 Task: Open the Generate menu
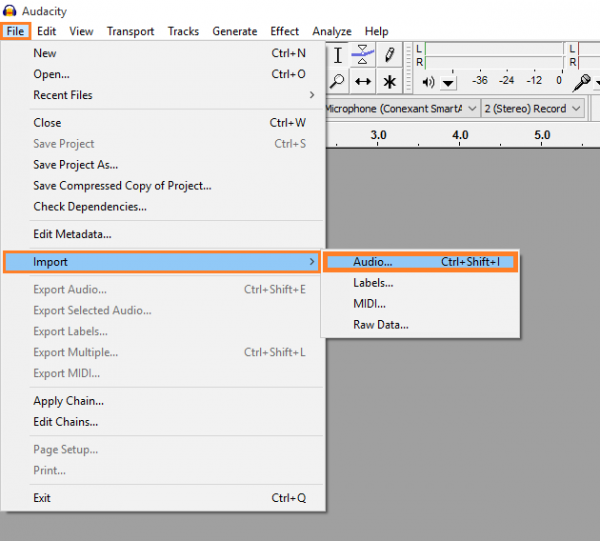[x=235, y=31]
